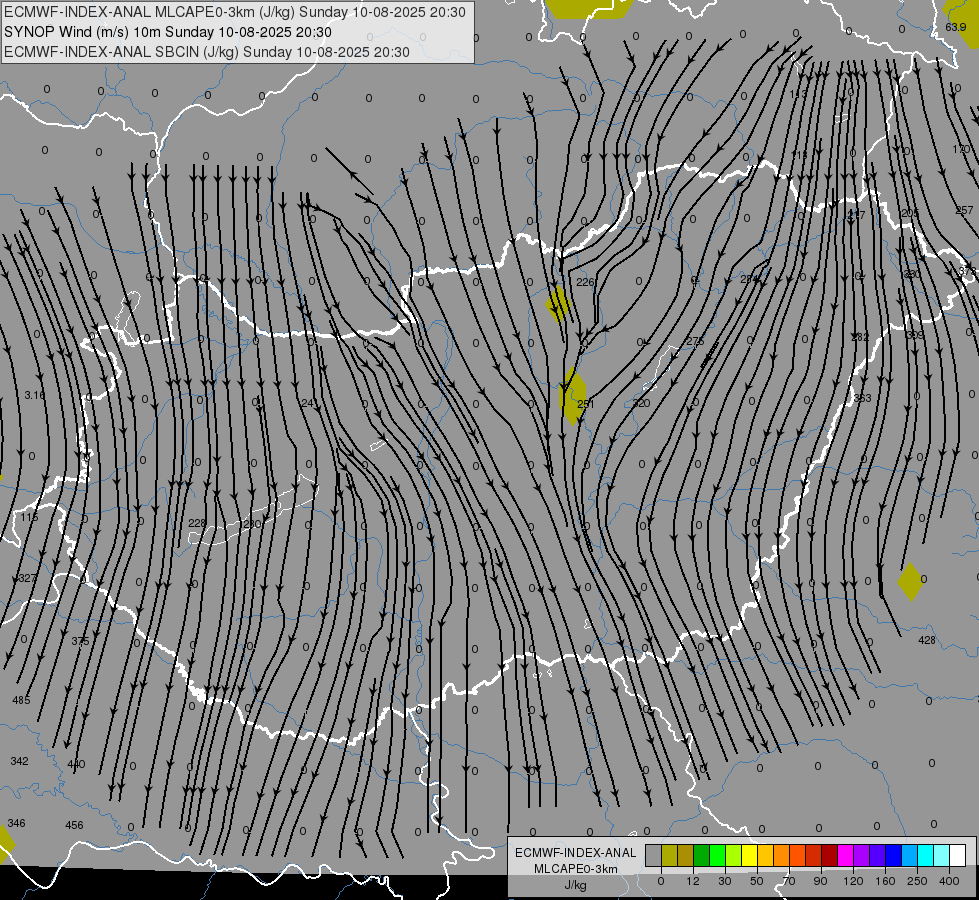Click the SBCIN value '327'
Viewport: 979px width, 900px height.
click(x=27, y=578)
